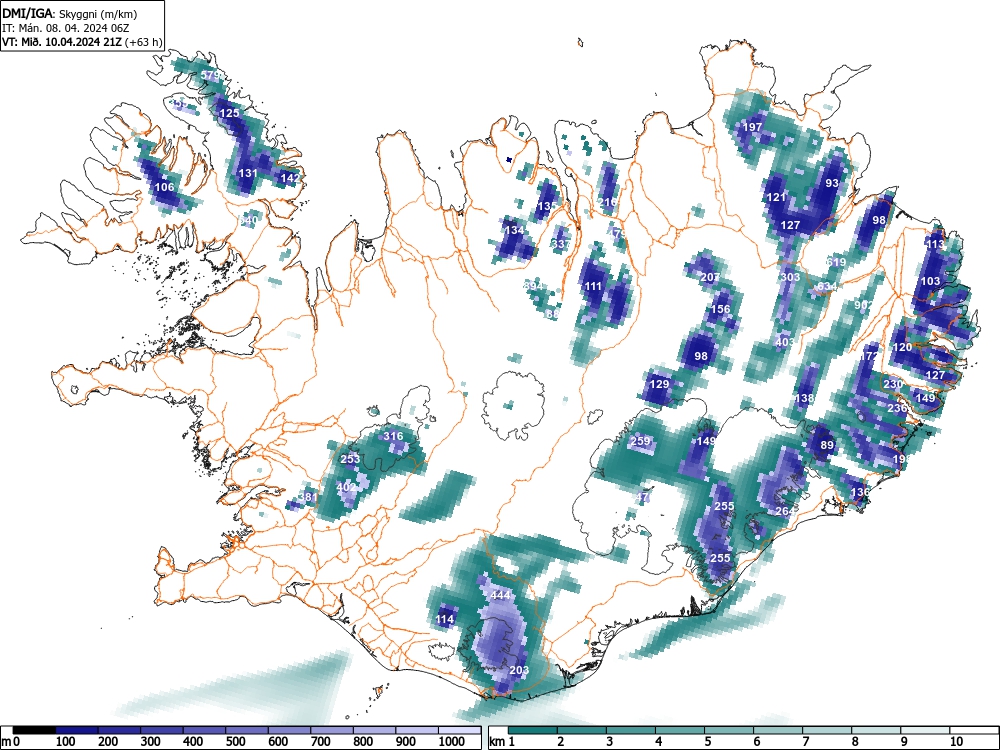Viewport: 1000px width, 750px height.
Task: Click the visibility value '121'
Action: (x=776, y=197)
